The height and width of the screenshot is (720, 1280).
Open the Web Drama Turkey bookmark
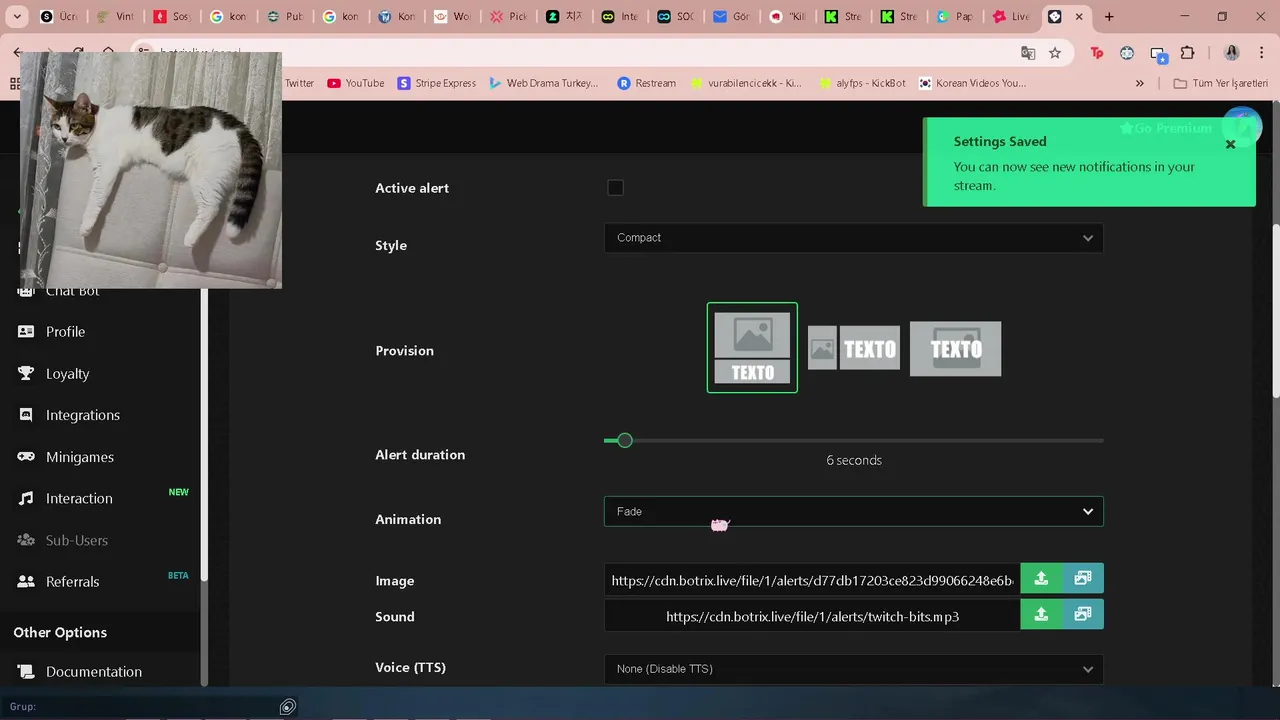(x=544, y=83)
